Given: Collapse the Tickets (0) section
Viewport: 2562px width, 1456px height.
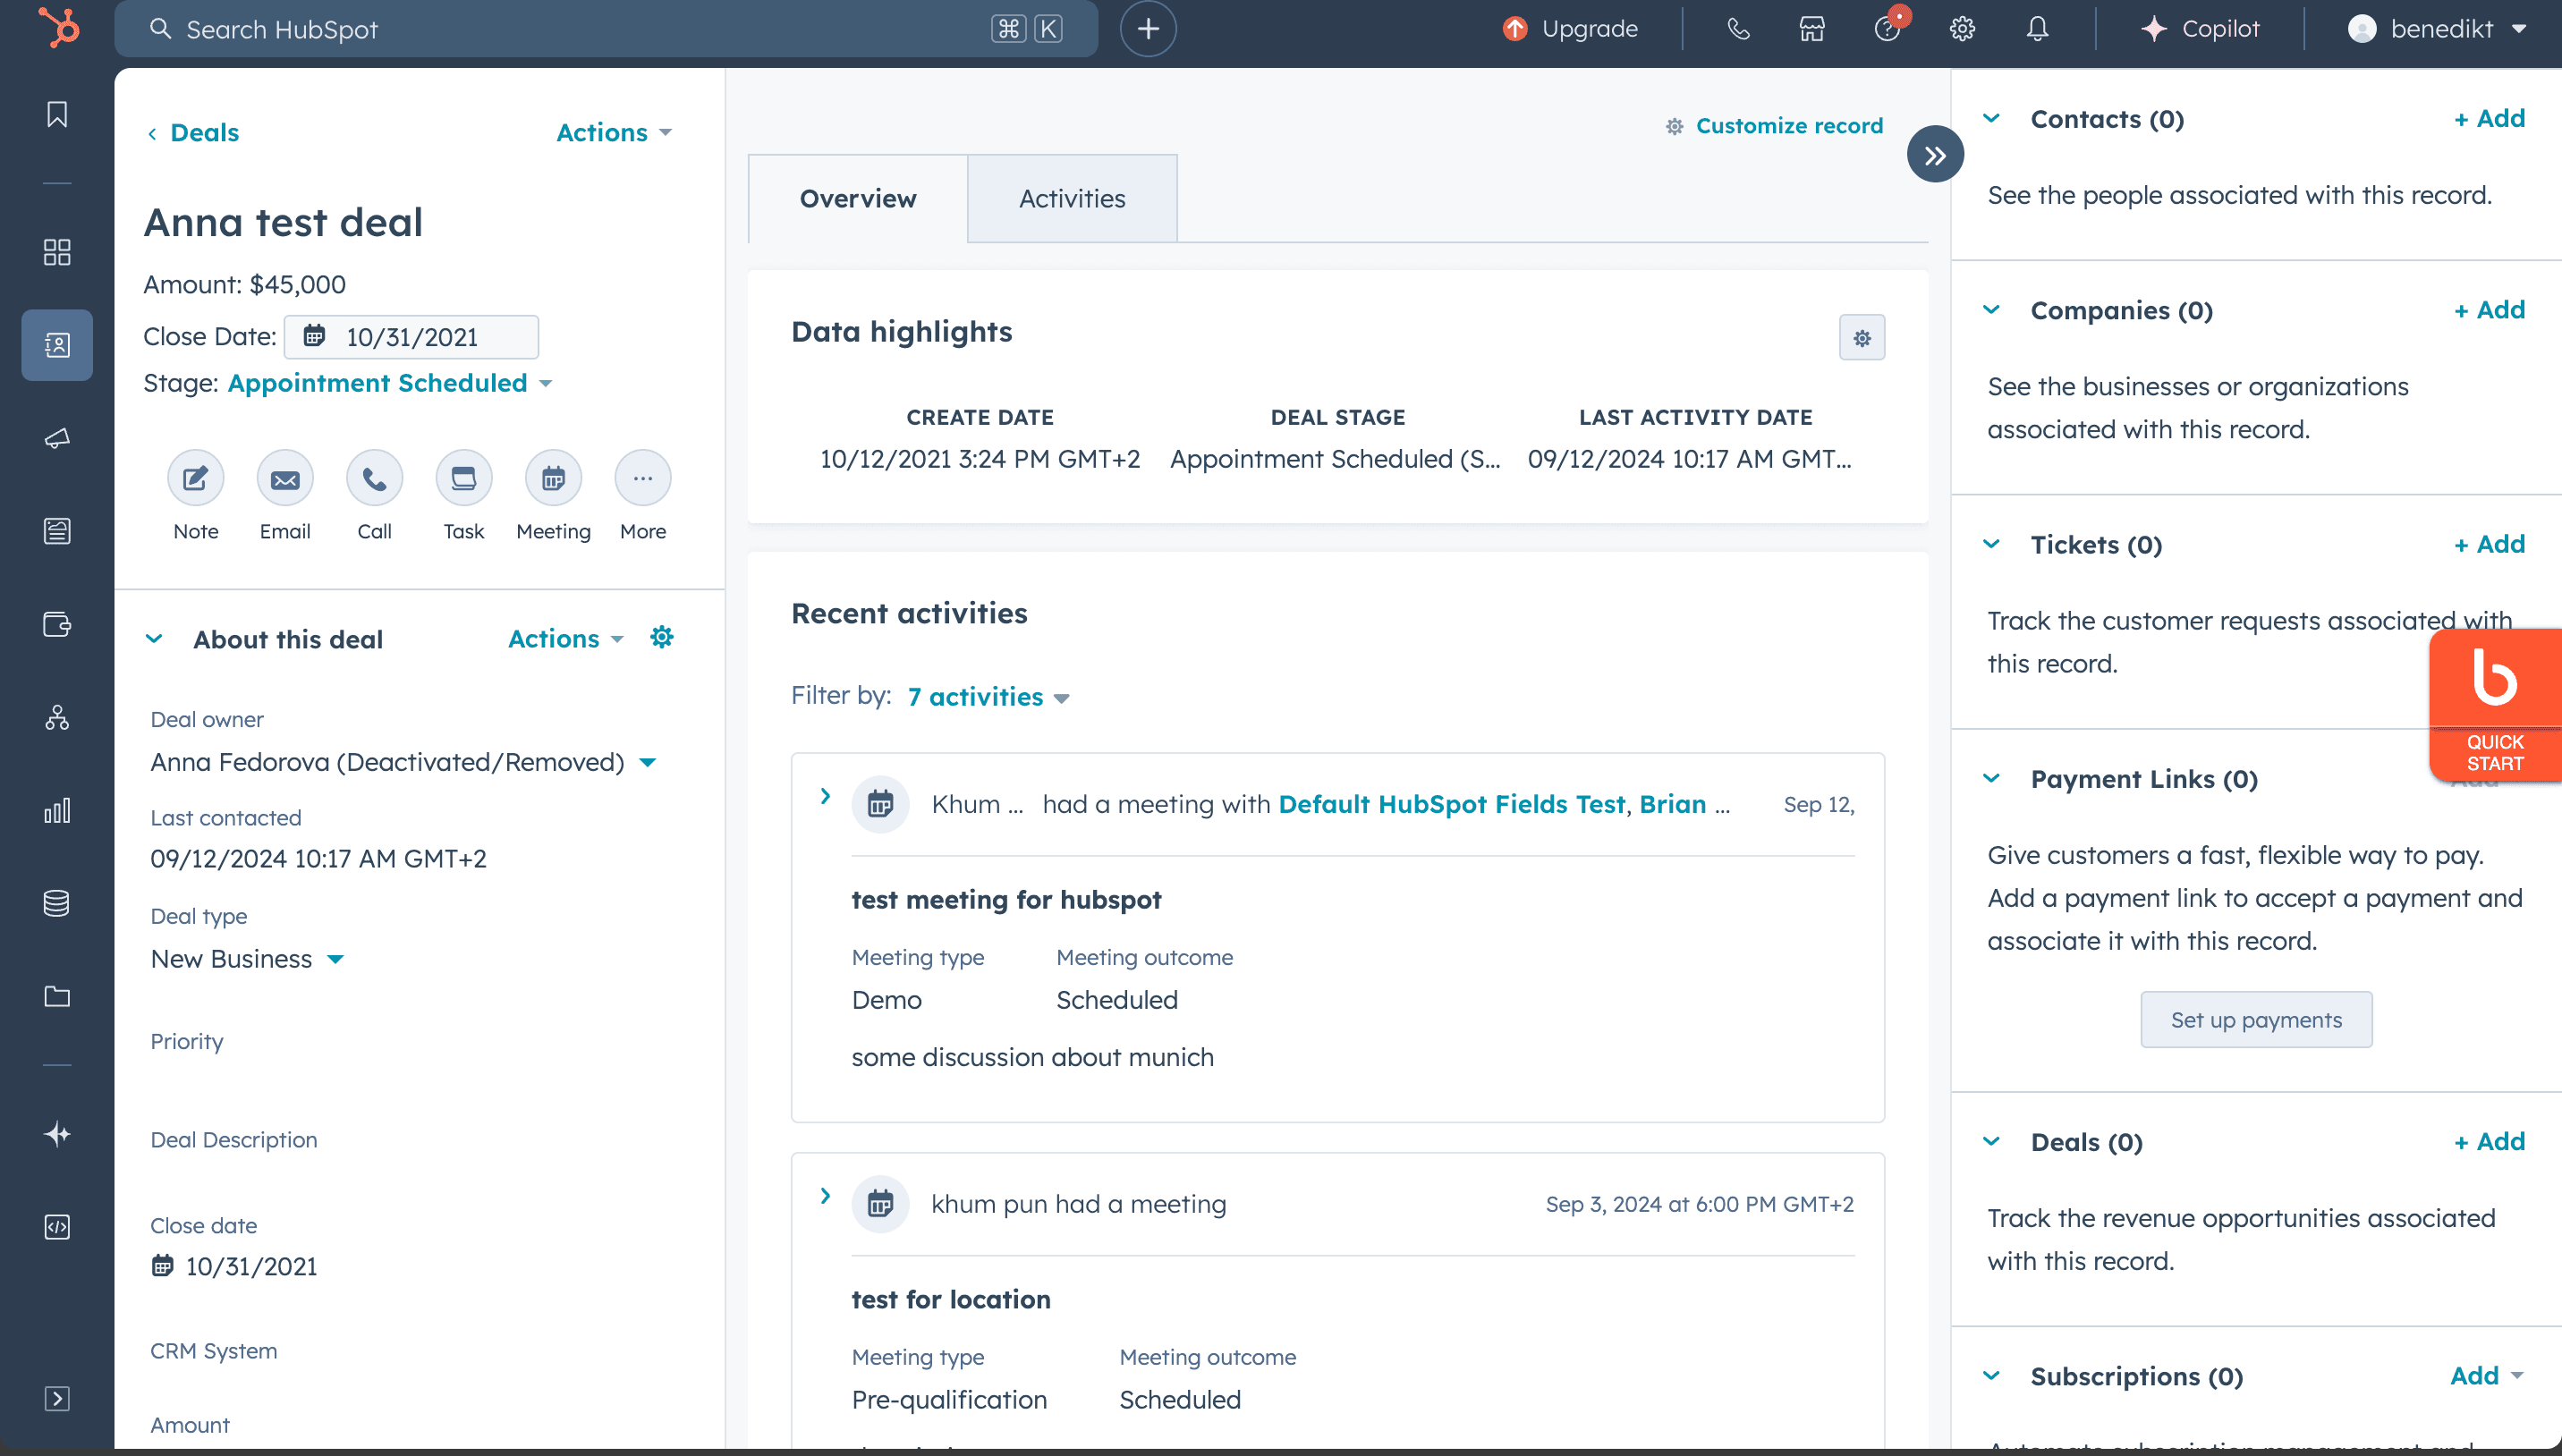Looking at the screenshot, I should point(1991,544).
